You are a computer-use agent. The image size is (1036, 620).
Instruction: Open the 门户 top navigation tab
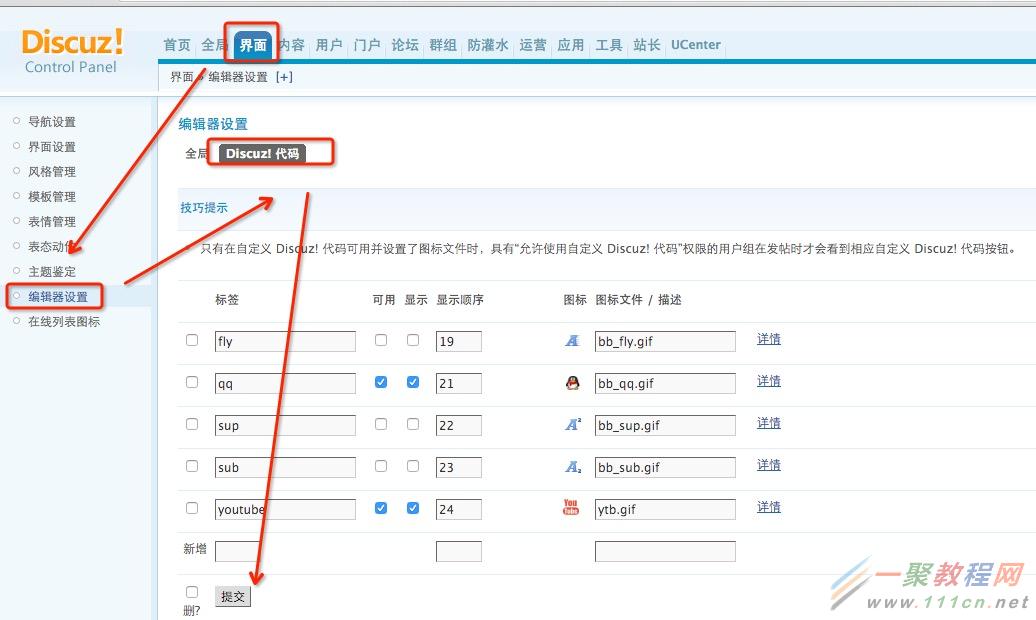pos(367,45)
